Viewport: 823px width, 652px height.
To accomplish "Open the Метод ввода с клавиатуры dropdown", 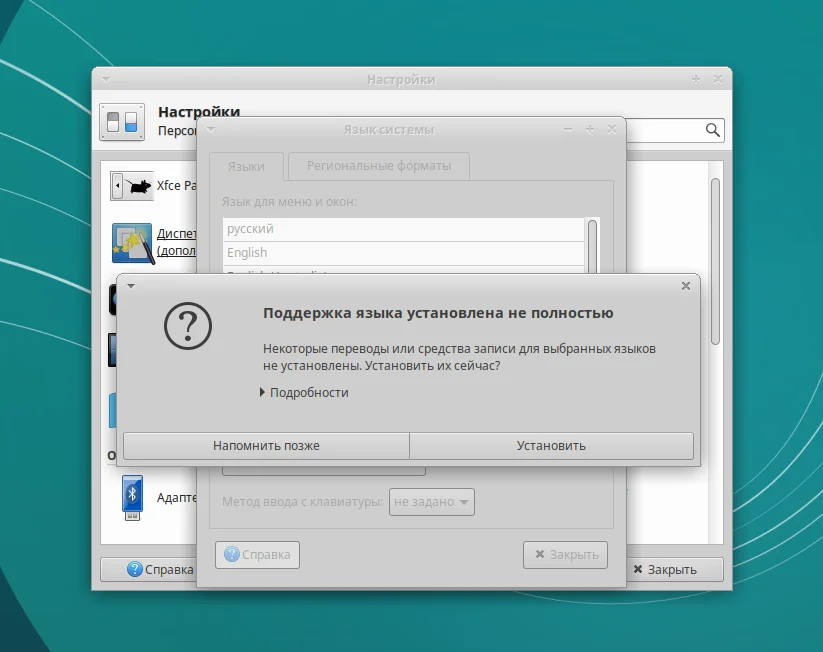I will click(x=431, y=502).
